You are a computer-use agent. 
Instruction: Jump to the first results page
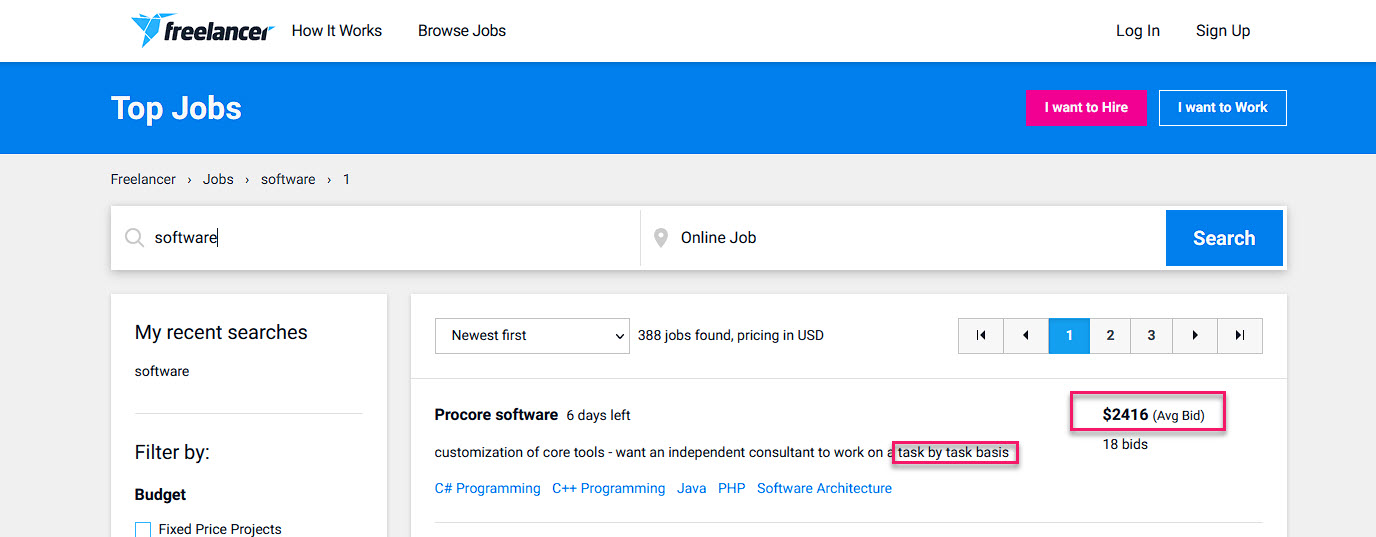tap(981, 336)
